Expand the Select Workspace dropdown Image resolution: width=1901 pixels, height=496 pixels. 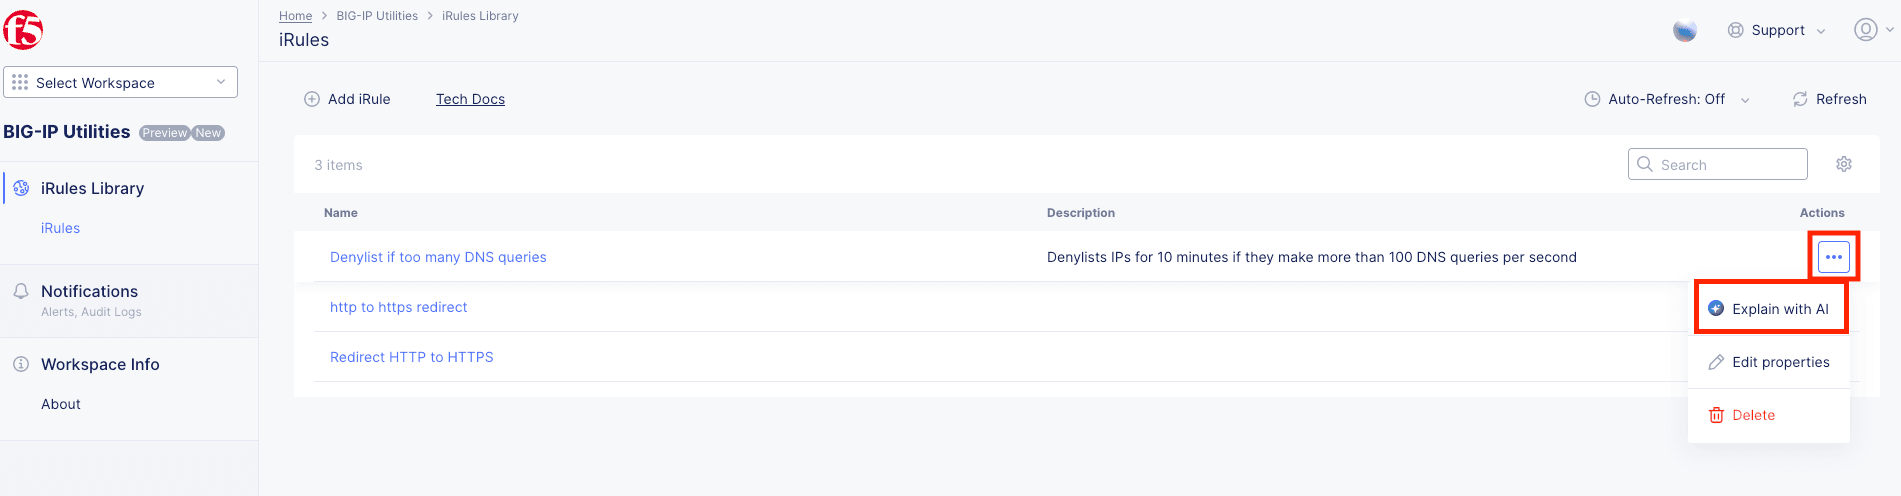coord(121,82)
